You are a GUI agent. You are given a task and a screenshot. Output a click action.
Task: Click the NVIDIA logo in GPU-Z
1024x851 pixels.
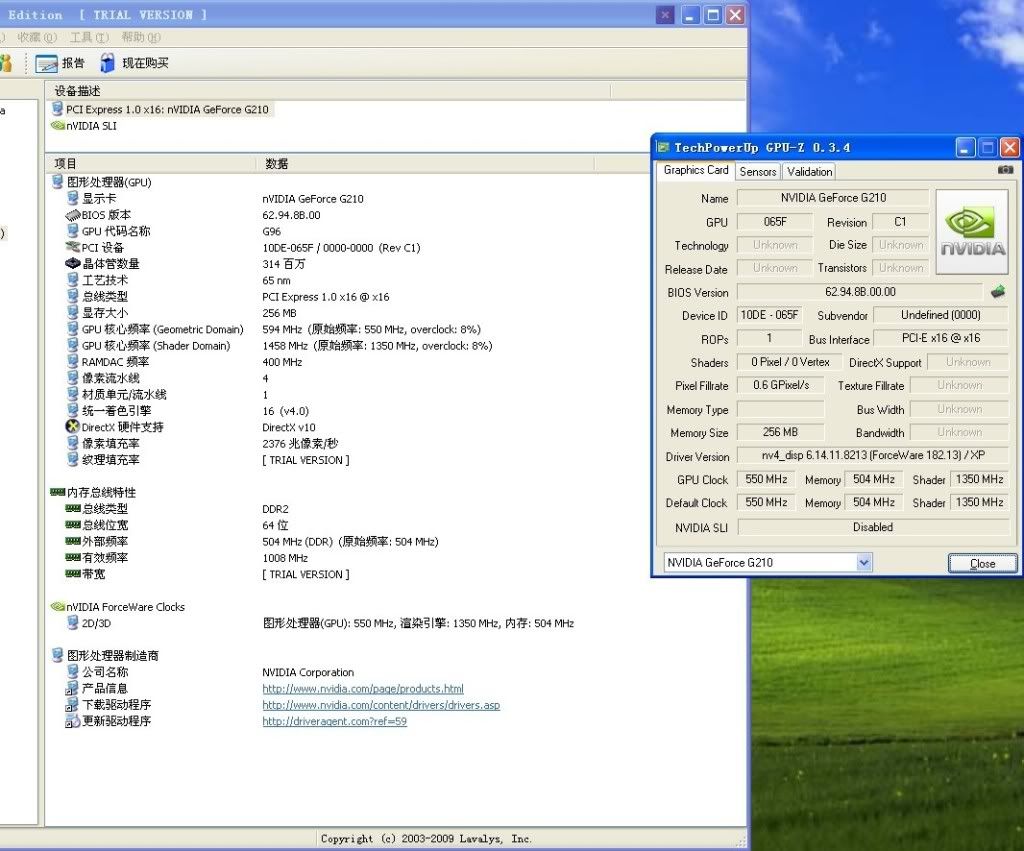pyautogui.click(x=972, y=233)
